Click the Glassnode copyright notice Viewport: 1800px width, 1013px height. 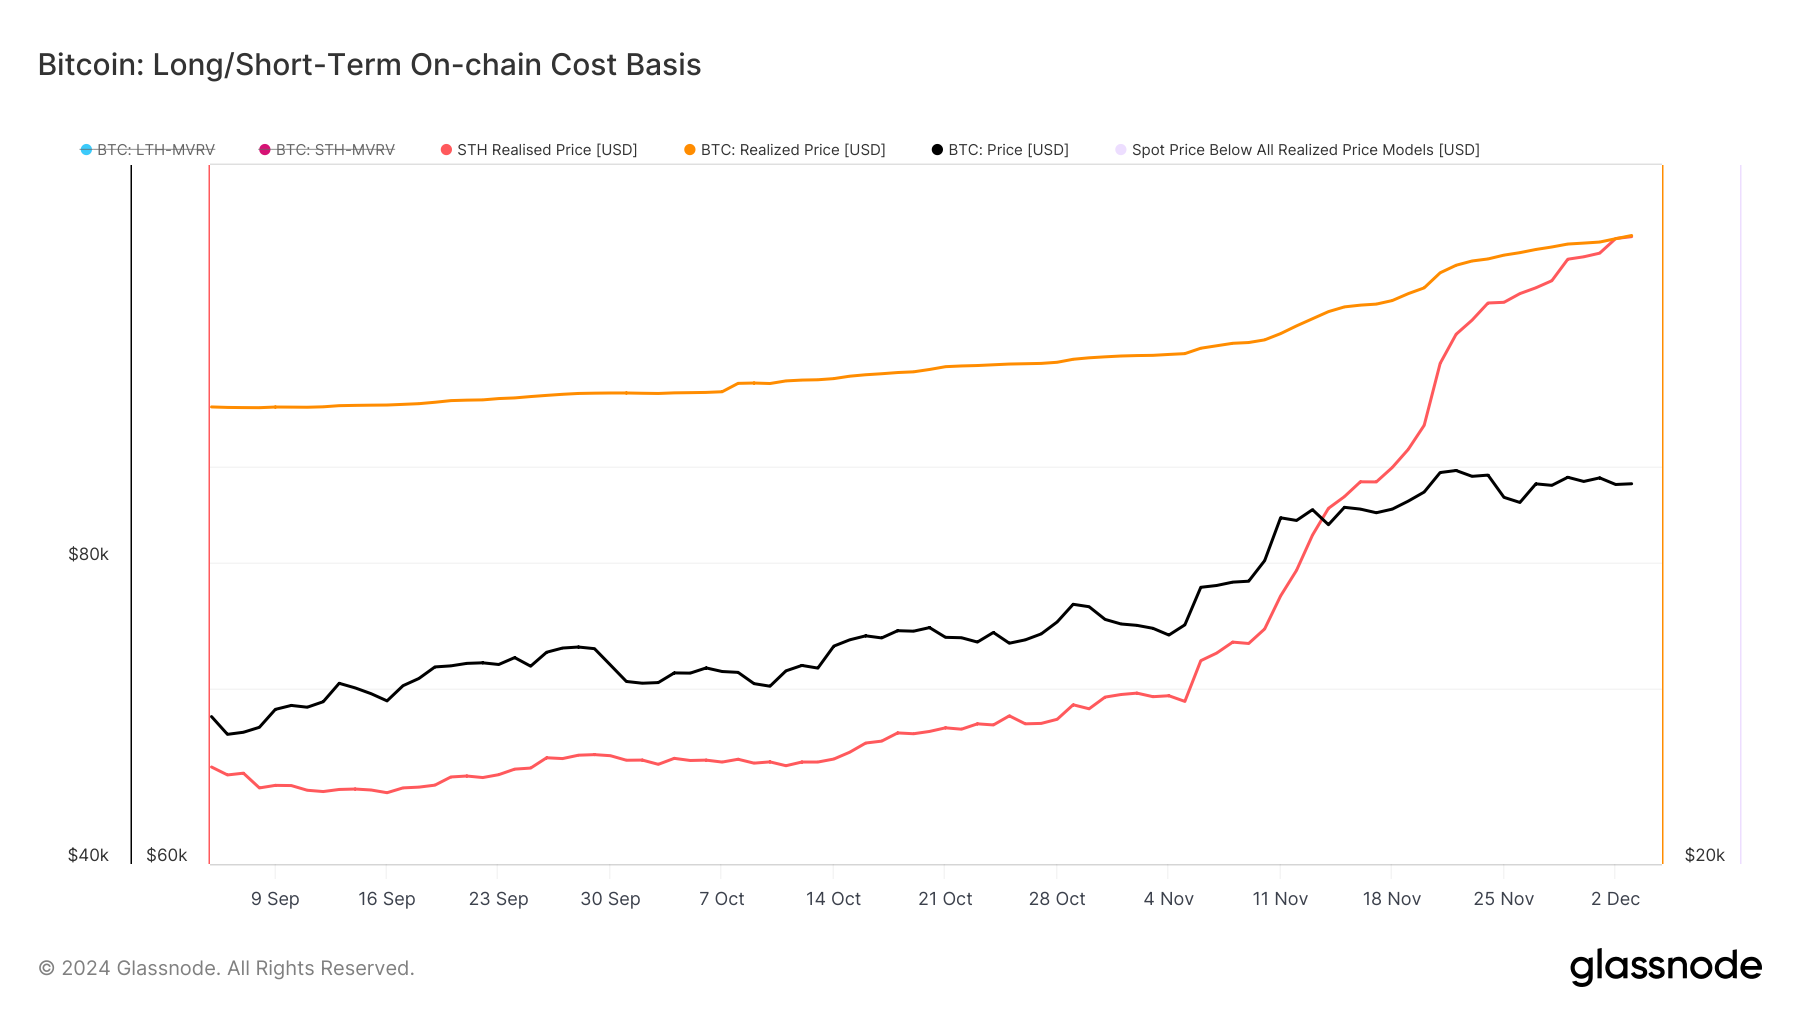coord(226,968)
